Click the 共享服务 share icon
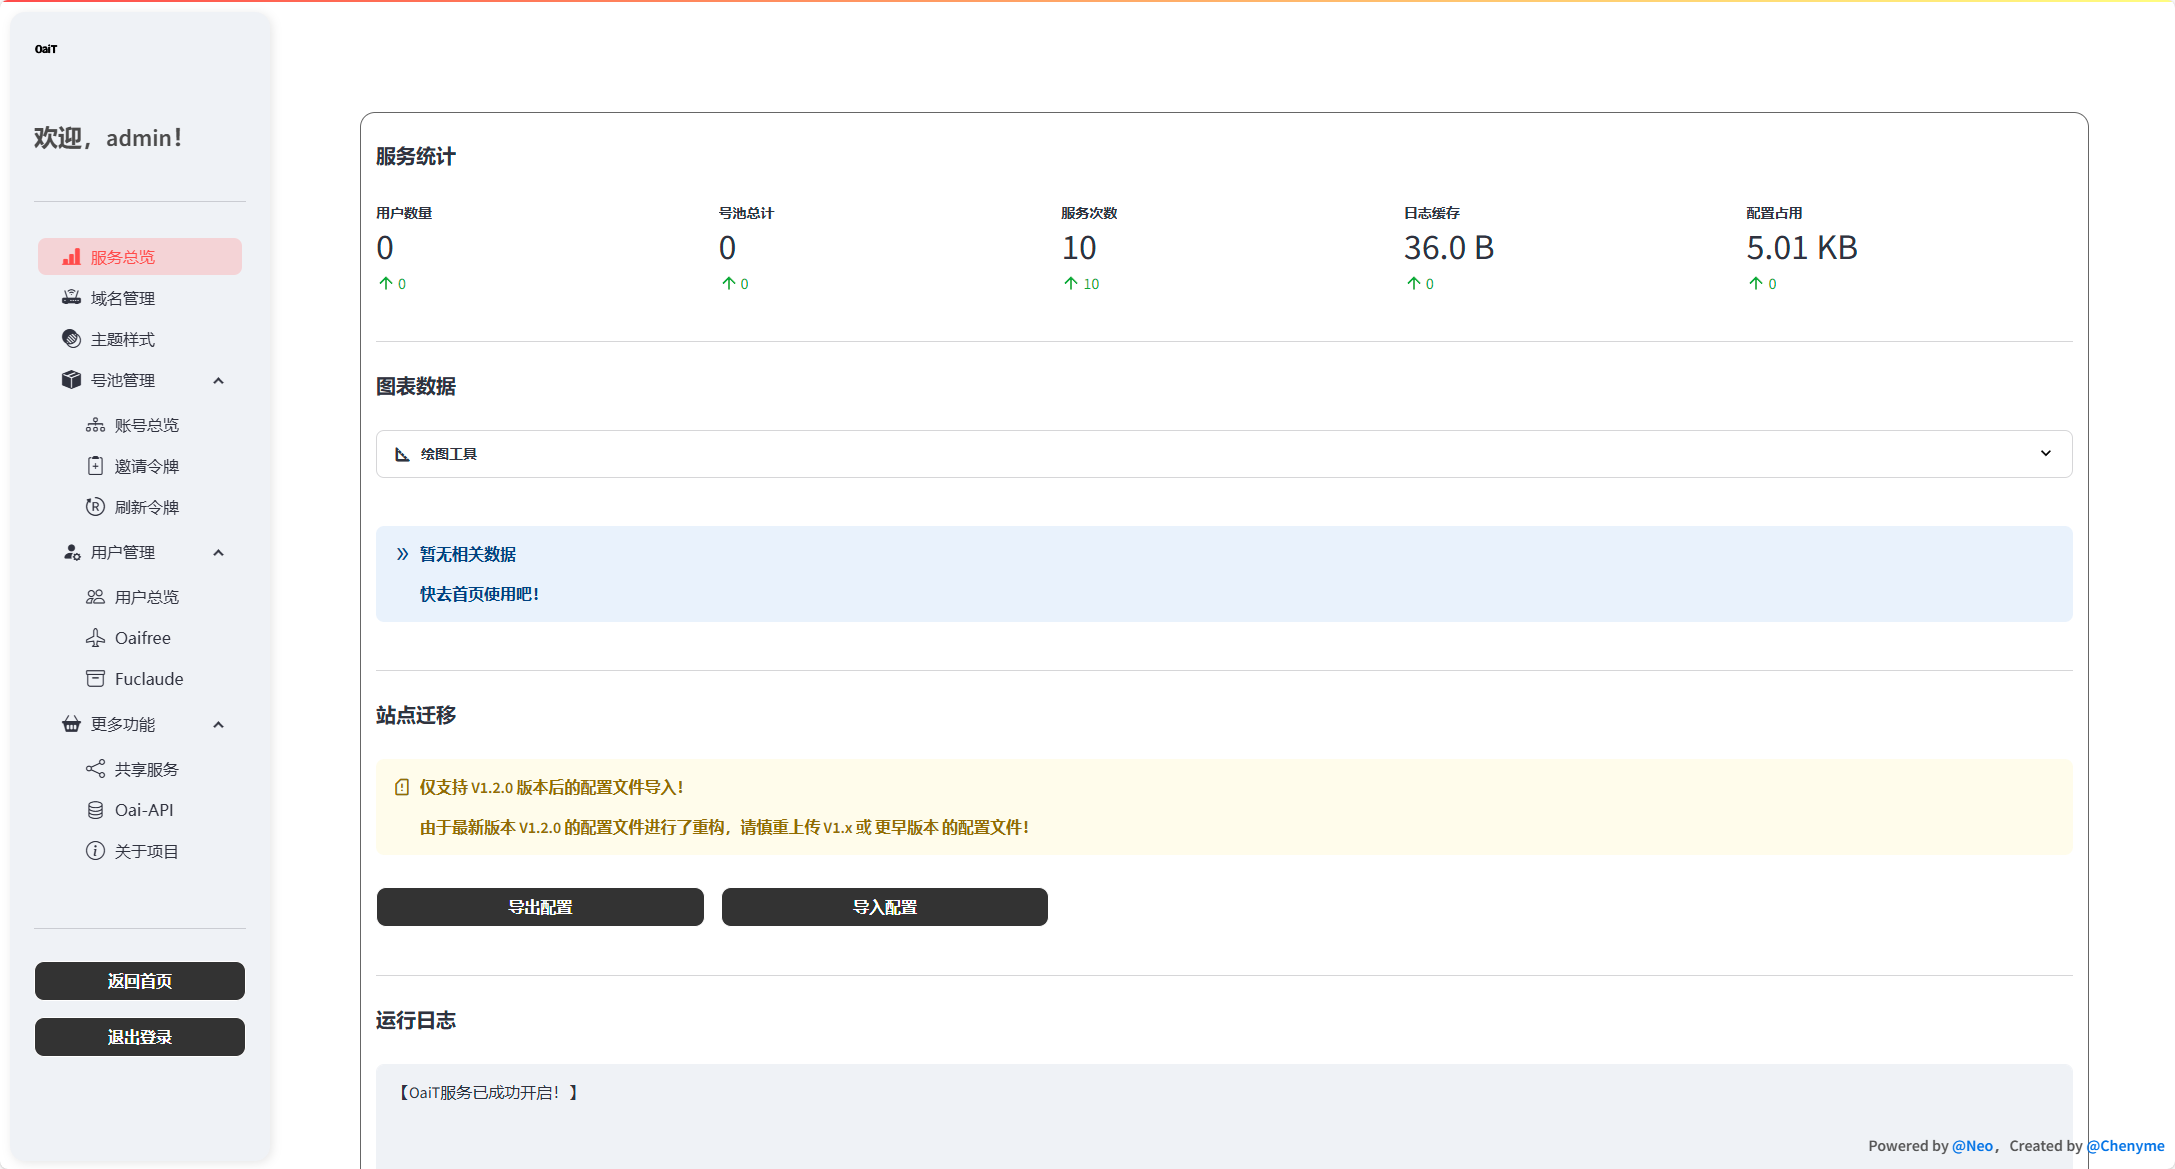The width and height of the screenshot is (2175, 1169). 95,769
